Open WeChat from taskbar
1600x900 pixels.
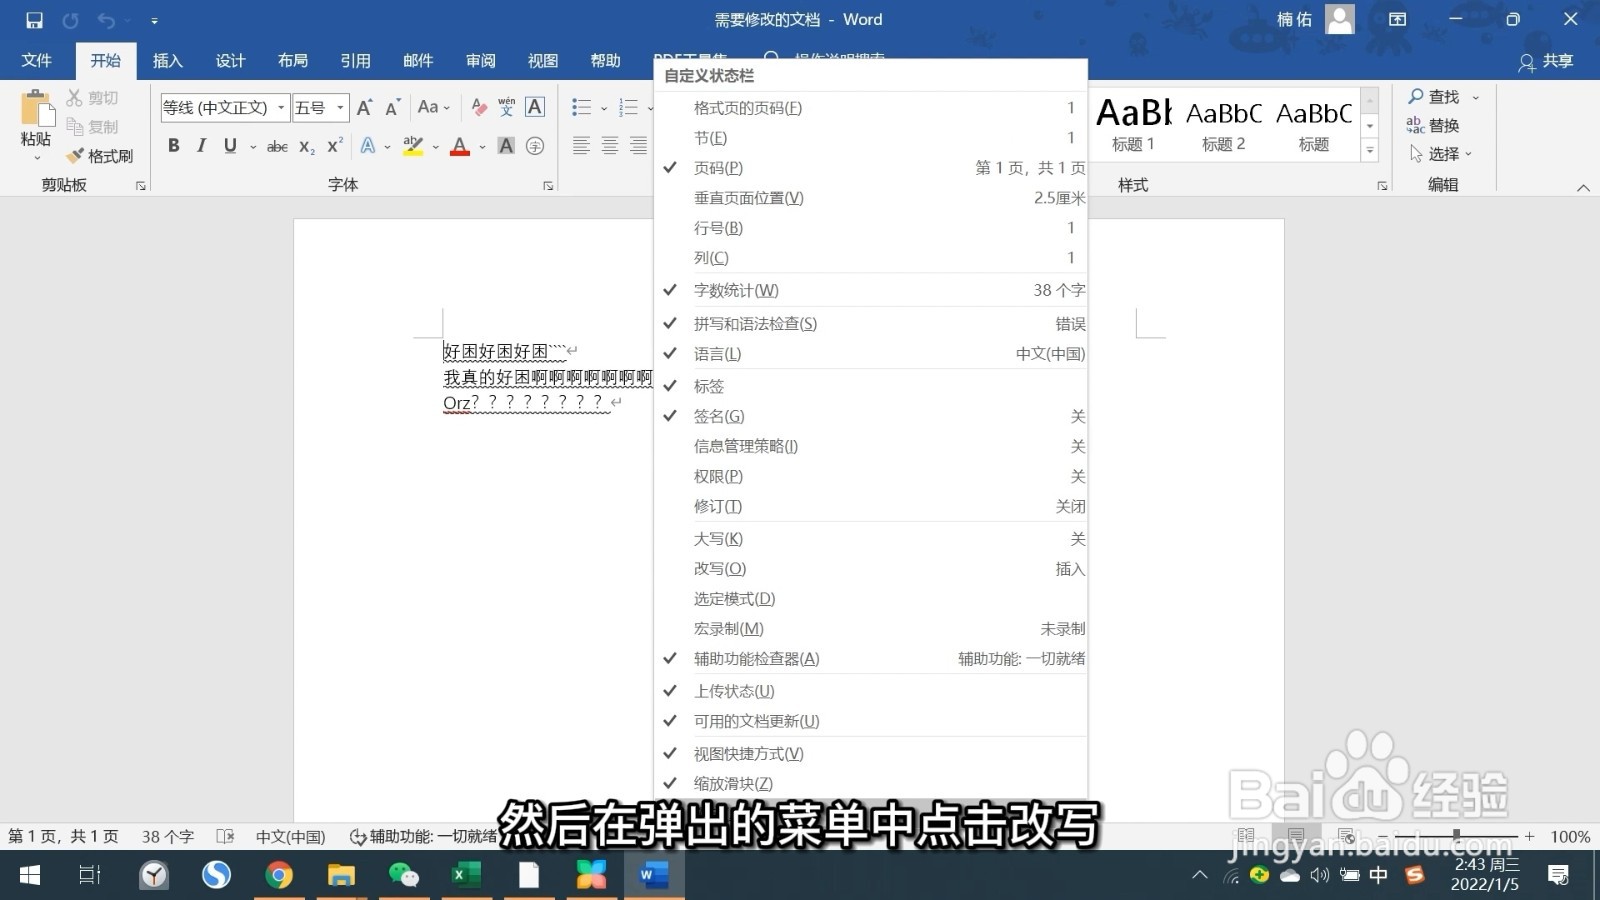(x=404, y=876)
